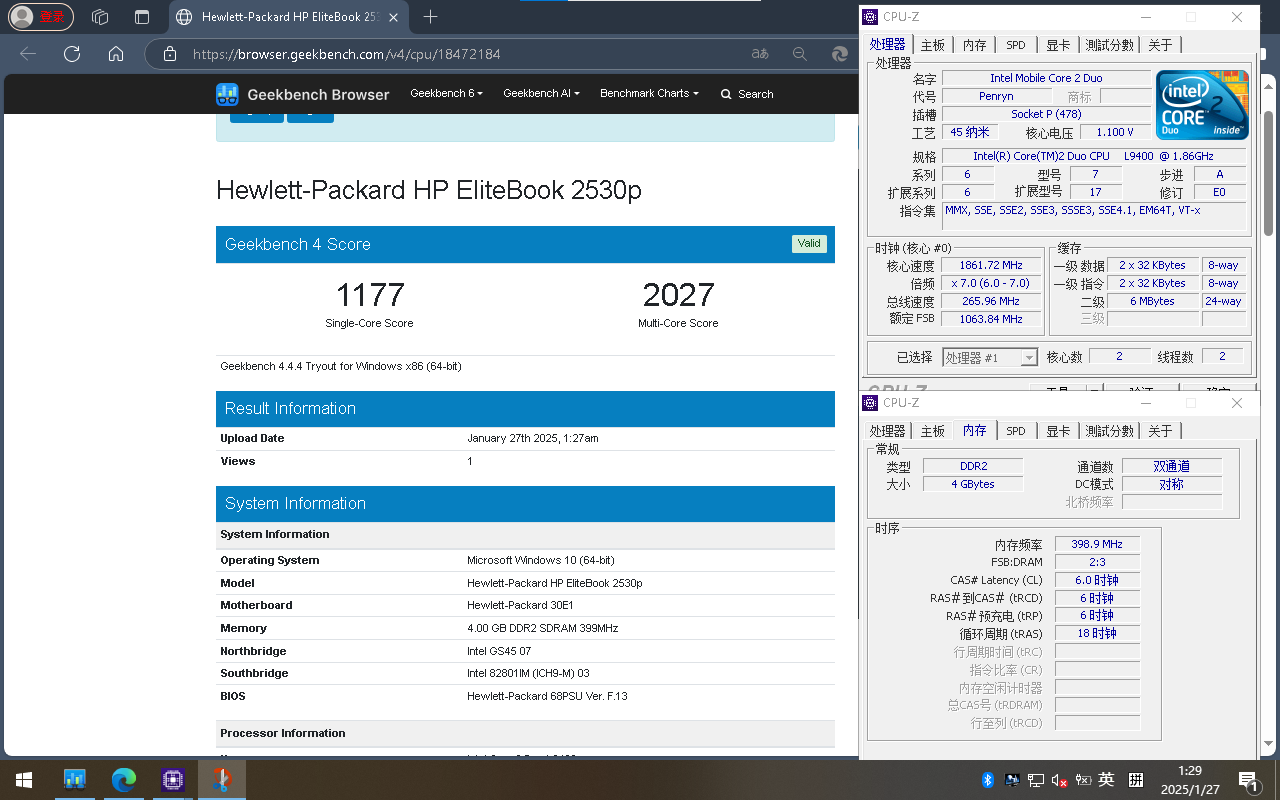Image resolution: width=1280 pixels, height=800 pixels.
Task: Click the BIOS value 68PSU Ver. F.13
Action: point(547,696)
